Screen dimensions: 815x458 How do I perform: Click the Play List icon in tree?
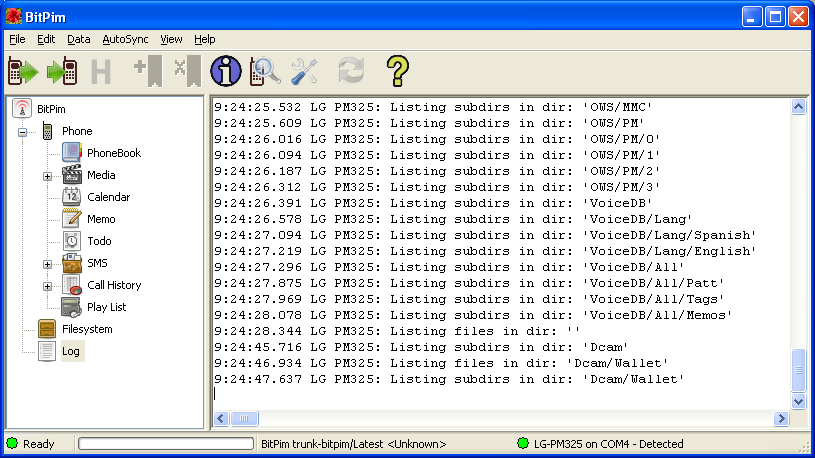pos(72,307)
